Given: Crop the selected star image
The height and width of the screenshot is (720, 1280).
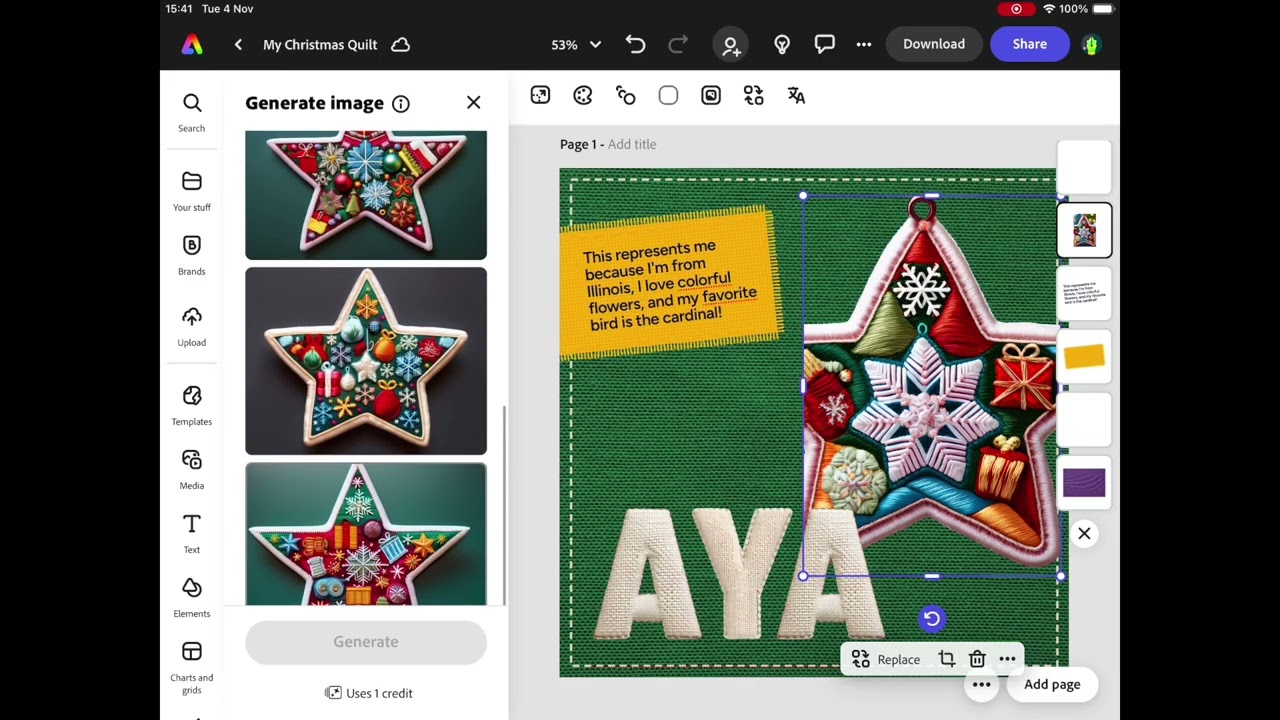Looking at the screenshot, I should pos(947,660).
